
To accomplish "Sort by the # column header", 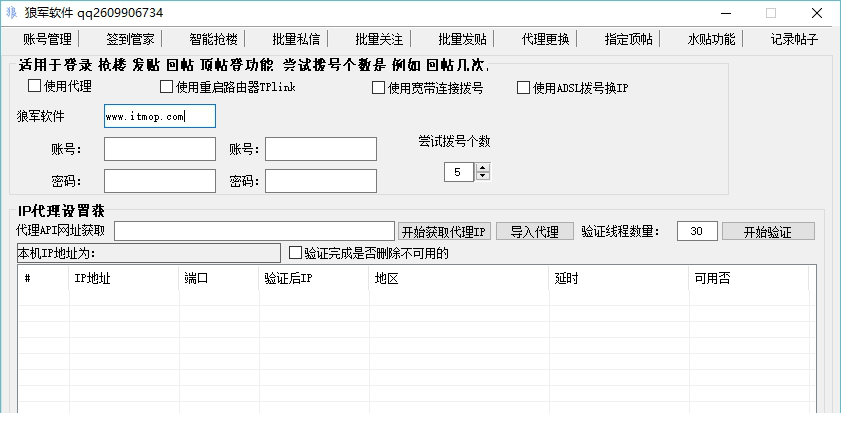I will coord(44,279).
